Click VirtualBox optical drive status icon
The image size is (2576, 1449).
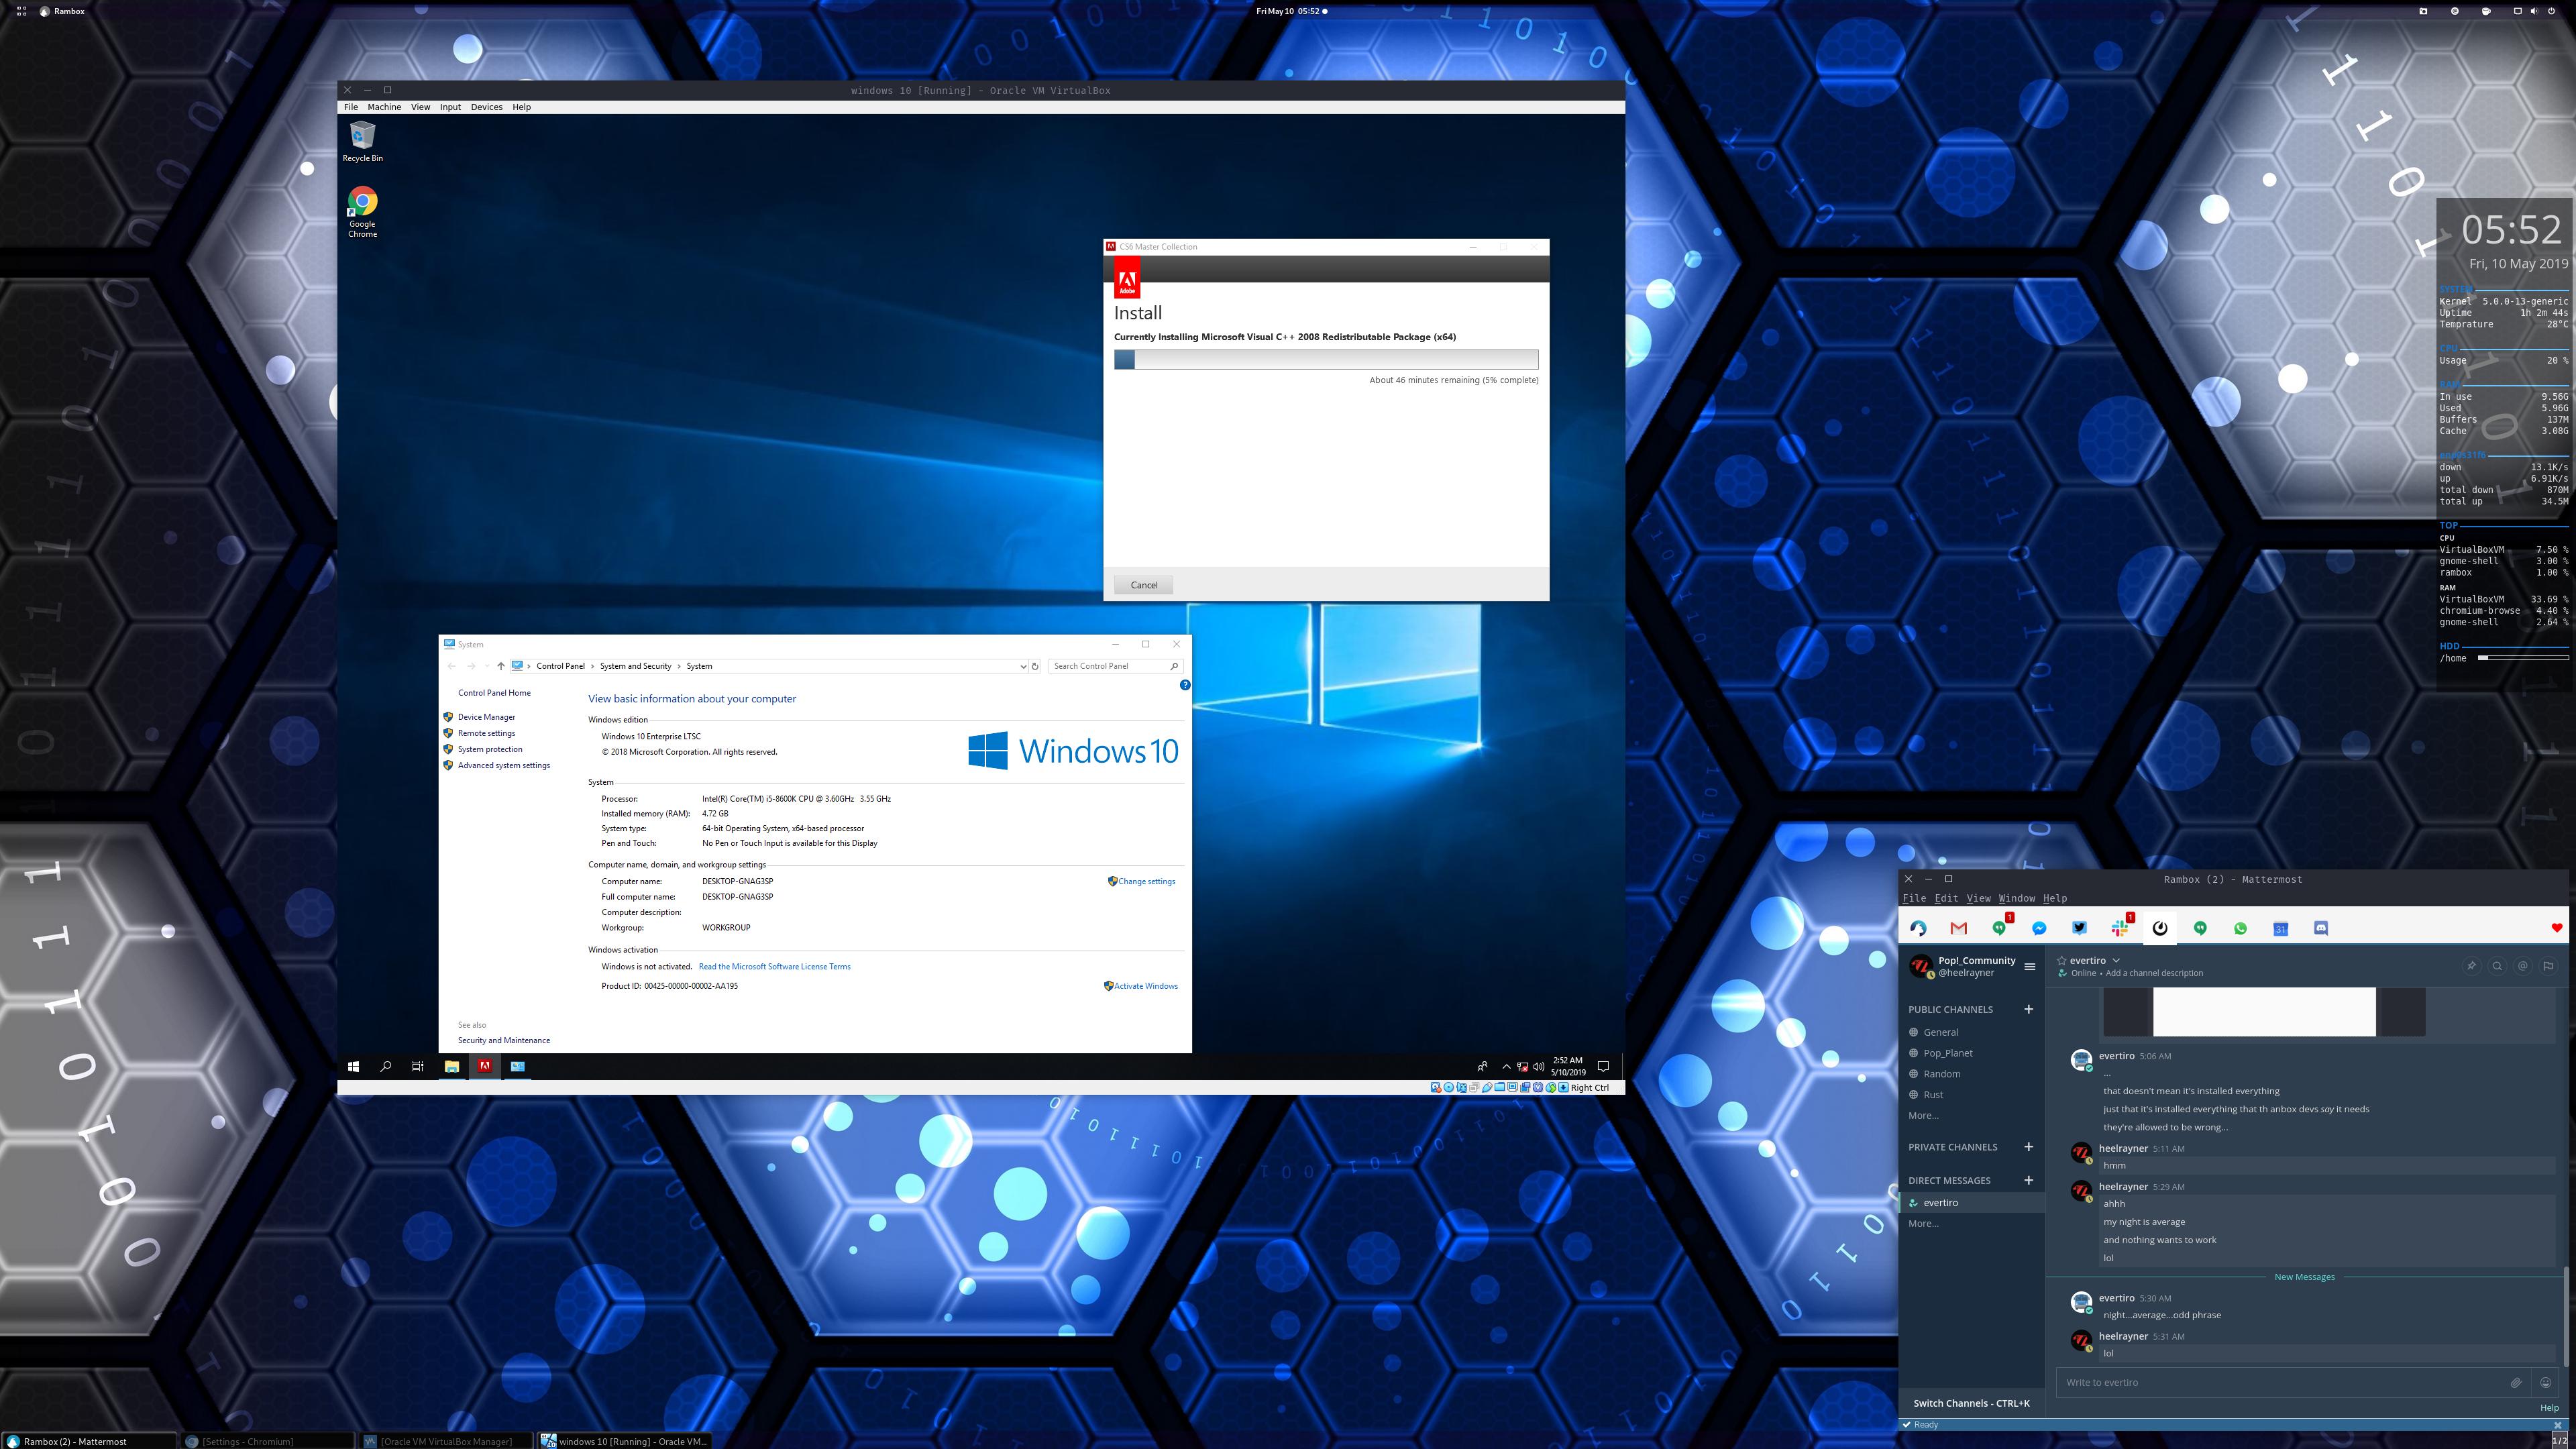[x=1449, y=1088]
